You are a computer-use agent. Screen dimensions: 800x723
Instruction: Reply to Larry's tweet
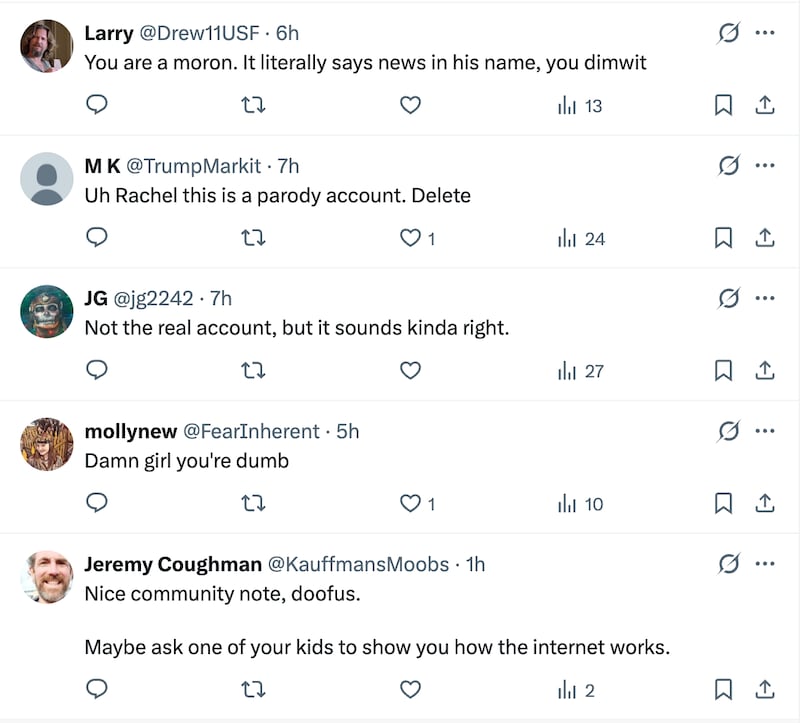97,104
